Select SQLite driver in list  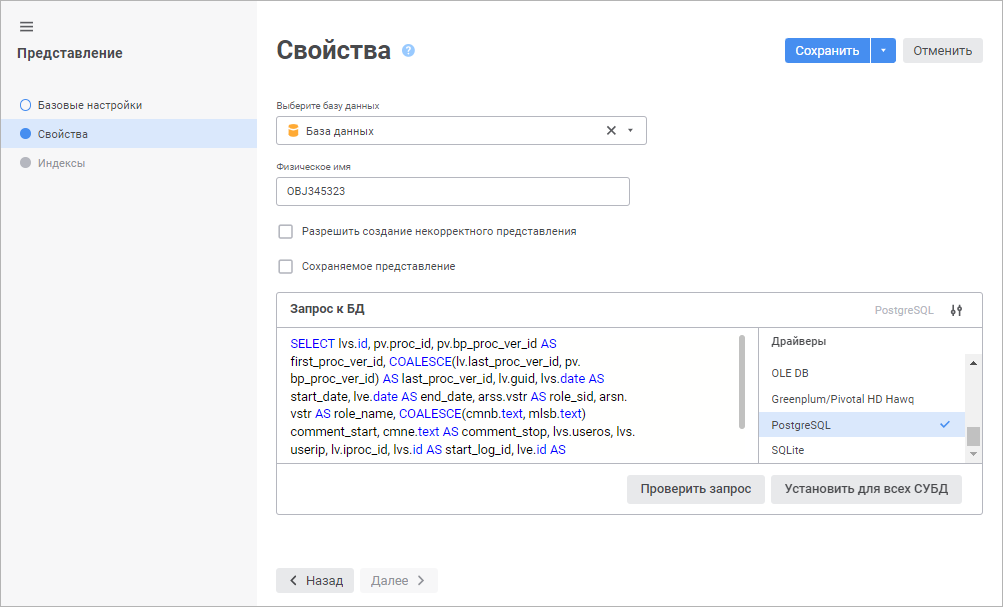[788, 451]
